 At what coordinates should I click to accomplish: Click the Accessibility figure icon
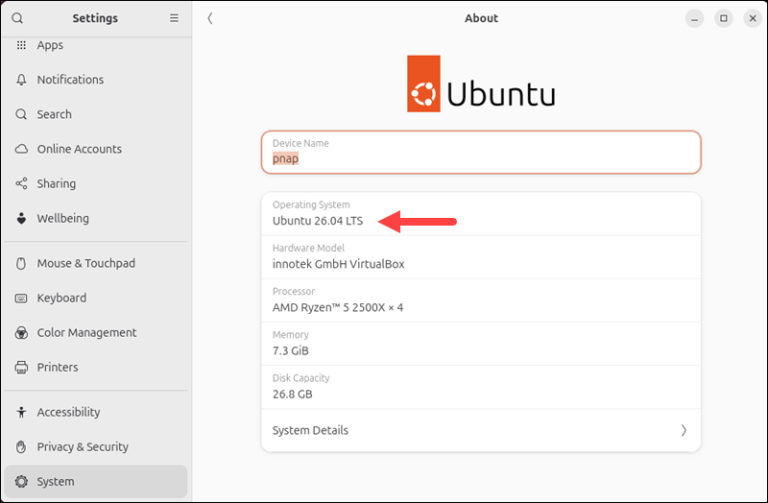coord(21,412)
